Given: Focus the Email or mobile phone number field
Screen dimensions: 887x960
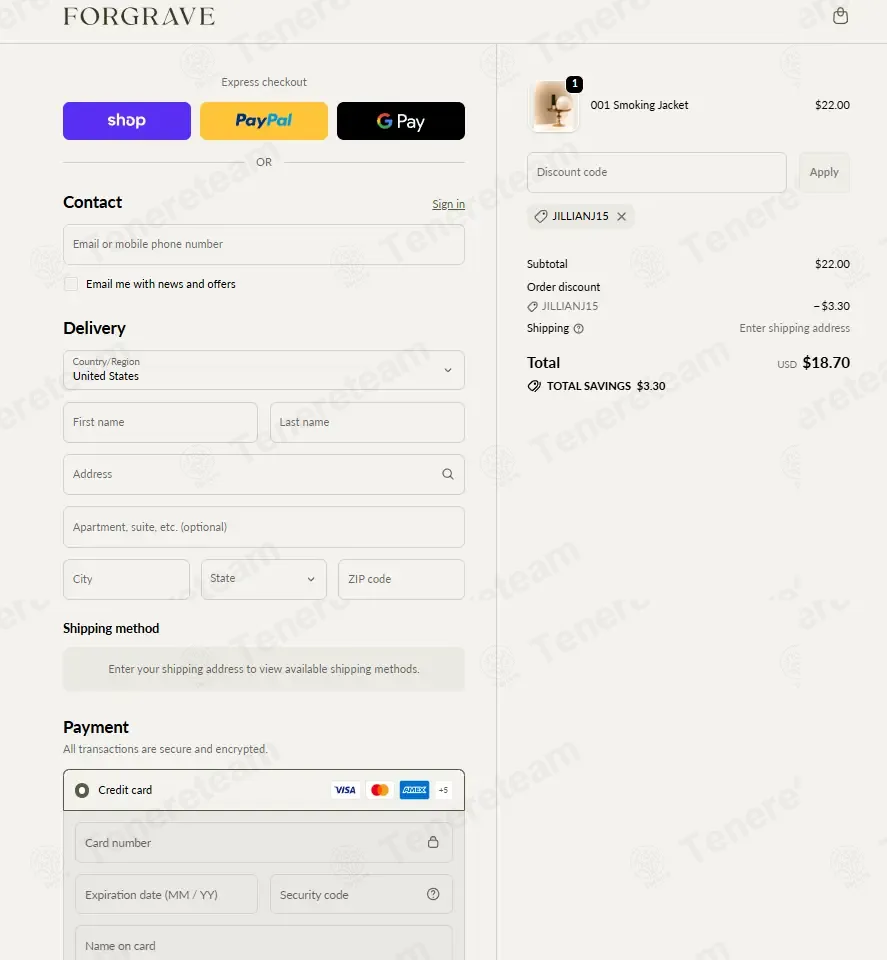Looking at the screenshot, I should click(x=264, y=245).
